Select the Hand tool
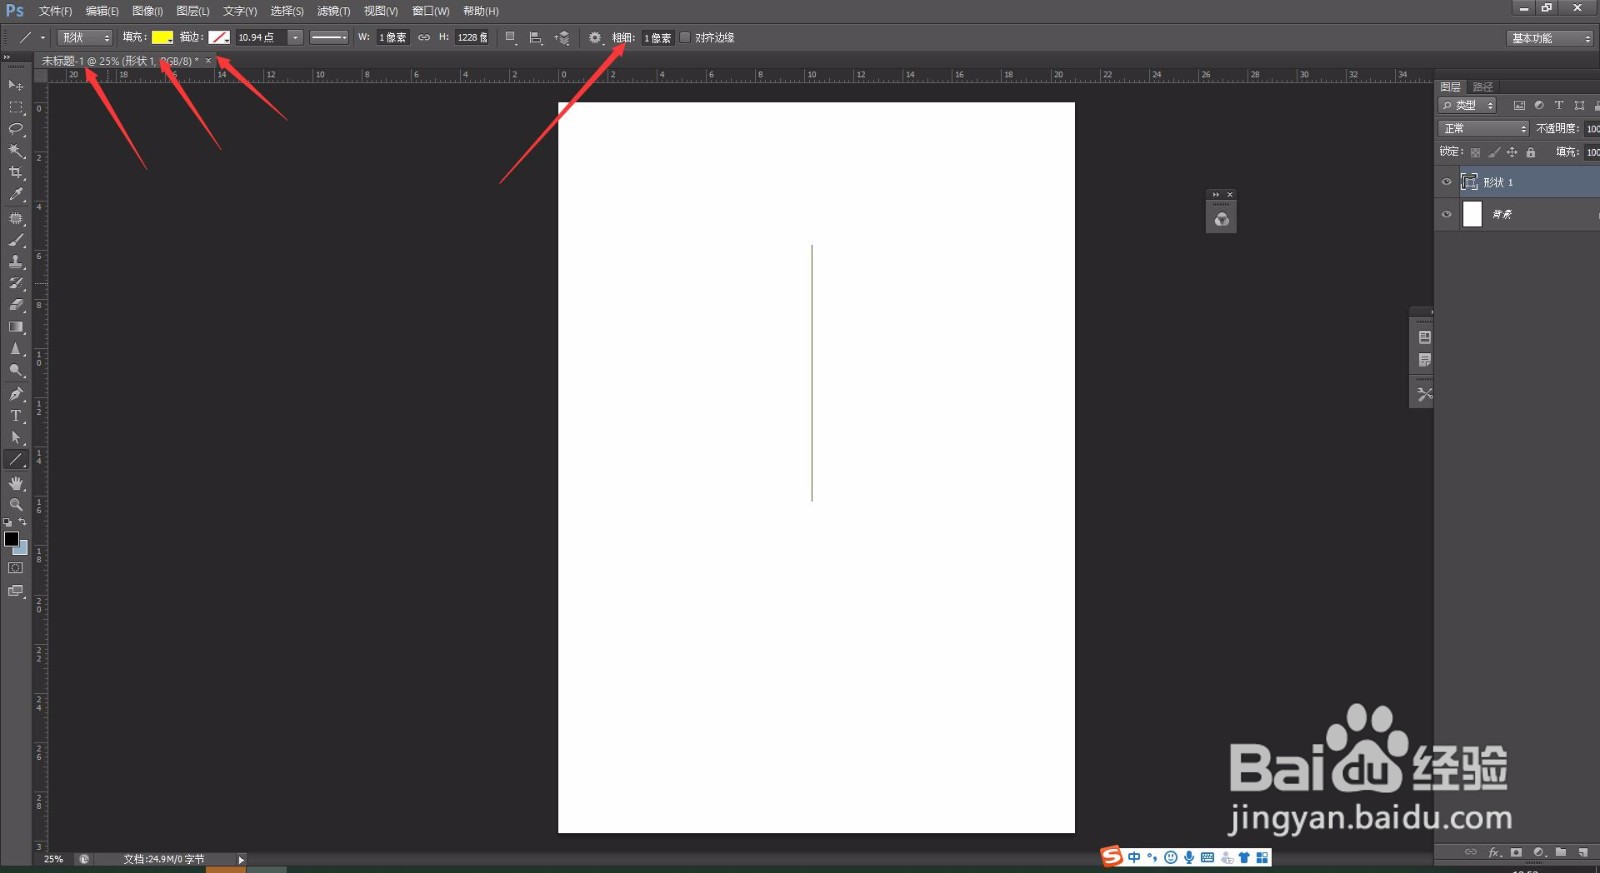 pyautogui.click(x=16, y=483)
